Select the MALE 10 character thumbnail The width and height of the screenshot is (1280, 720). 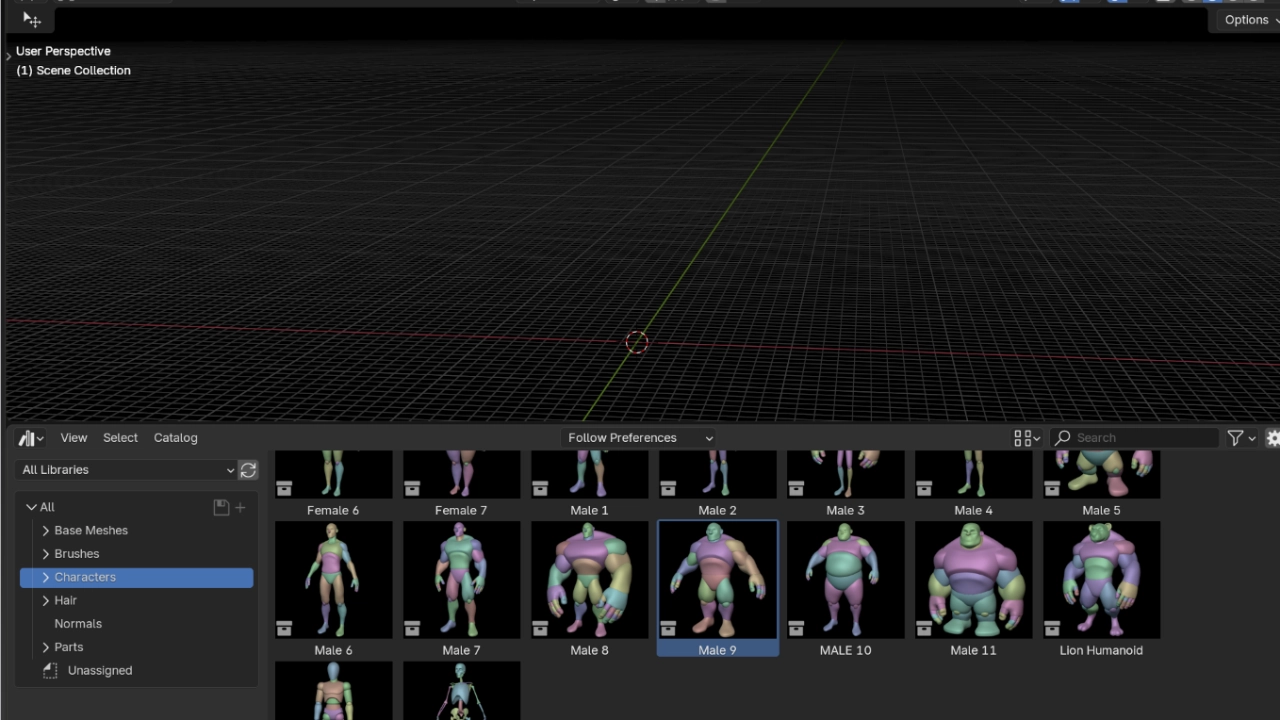[845, 580]
